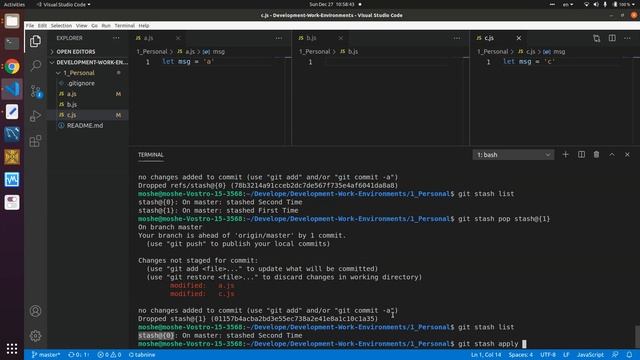Open the Manage gear icon
Viewport: 640px width, 360px height.
[36, 336]
